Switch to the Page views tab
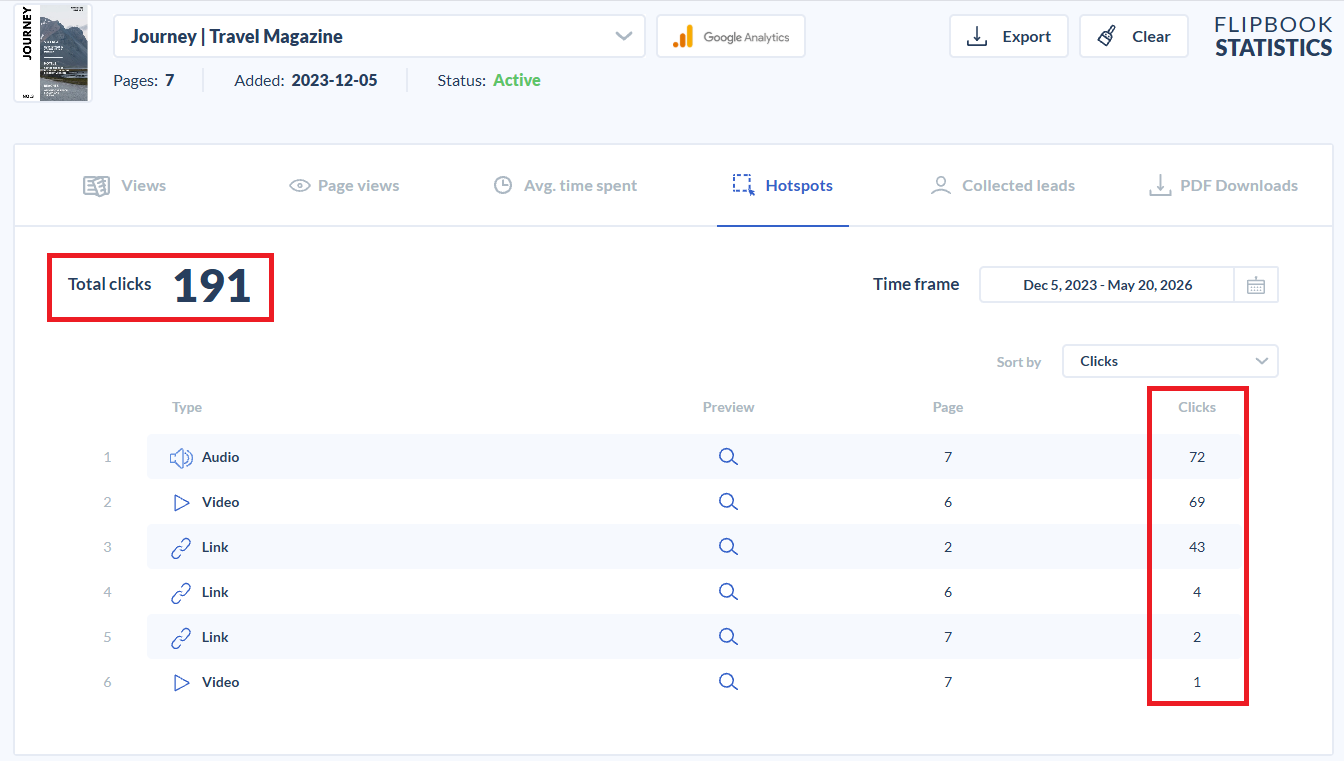 click(x=344, y=186)
